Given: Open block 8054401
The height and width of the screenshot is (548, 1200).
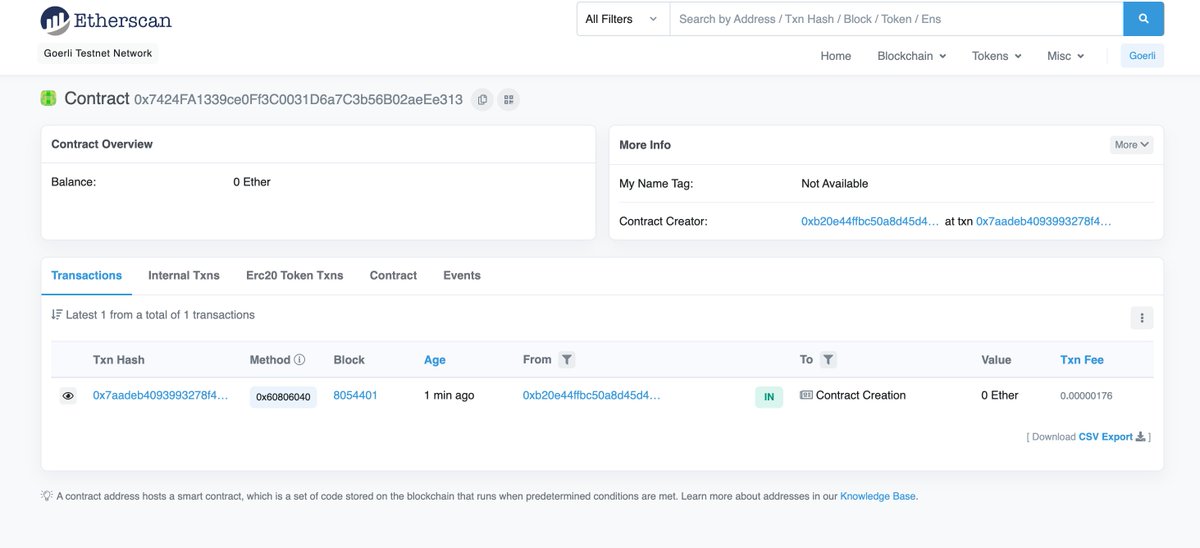Looking at the screenshot, I should tap(355, 396).
